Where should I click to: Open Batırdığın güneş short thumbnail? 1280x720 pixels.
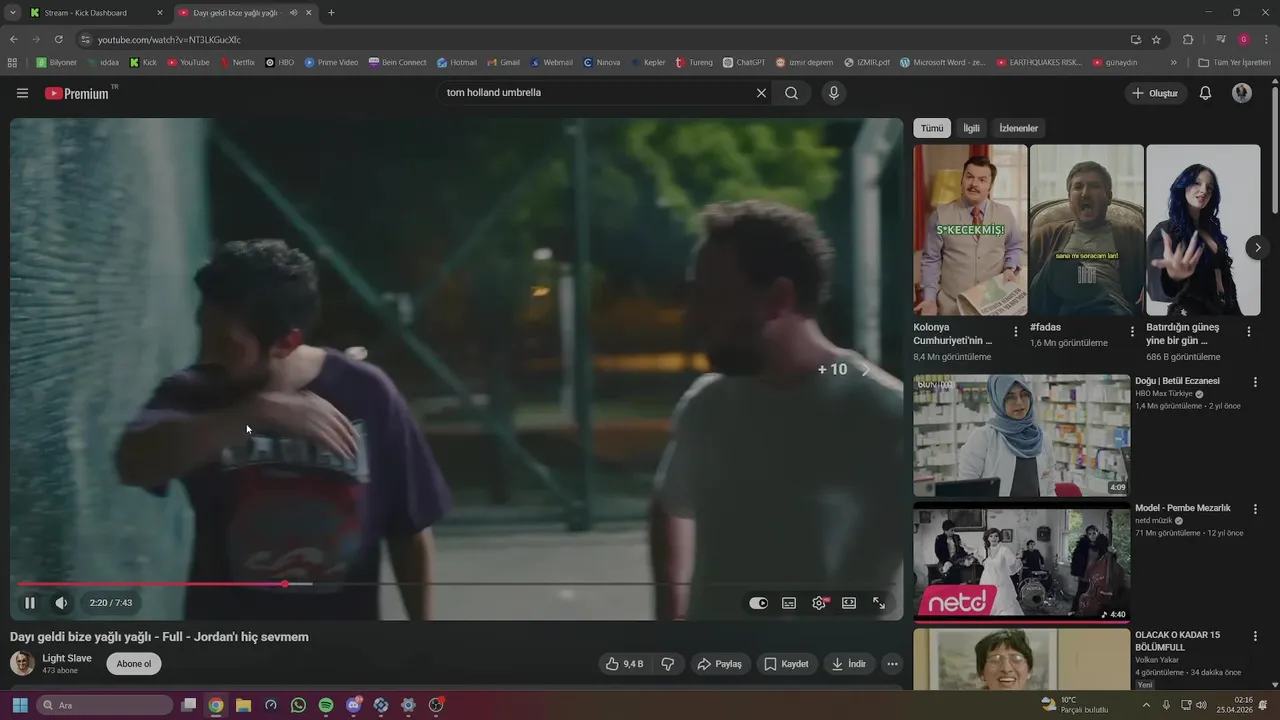[1203, 230]
